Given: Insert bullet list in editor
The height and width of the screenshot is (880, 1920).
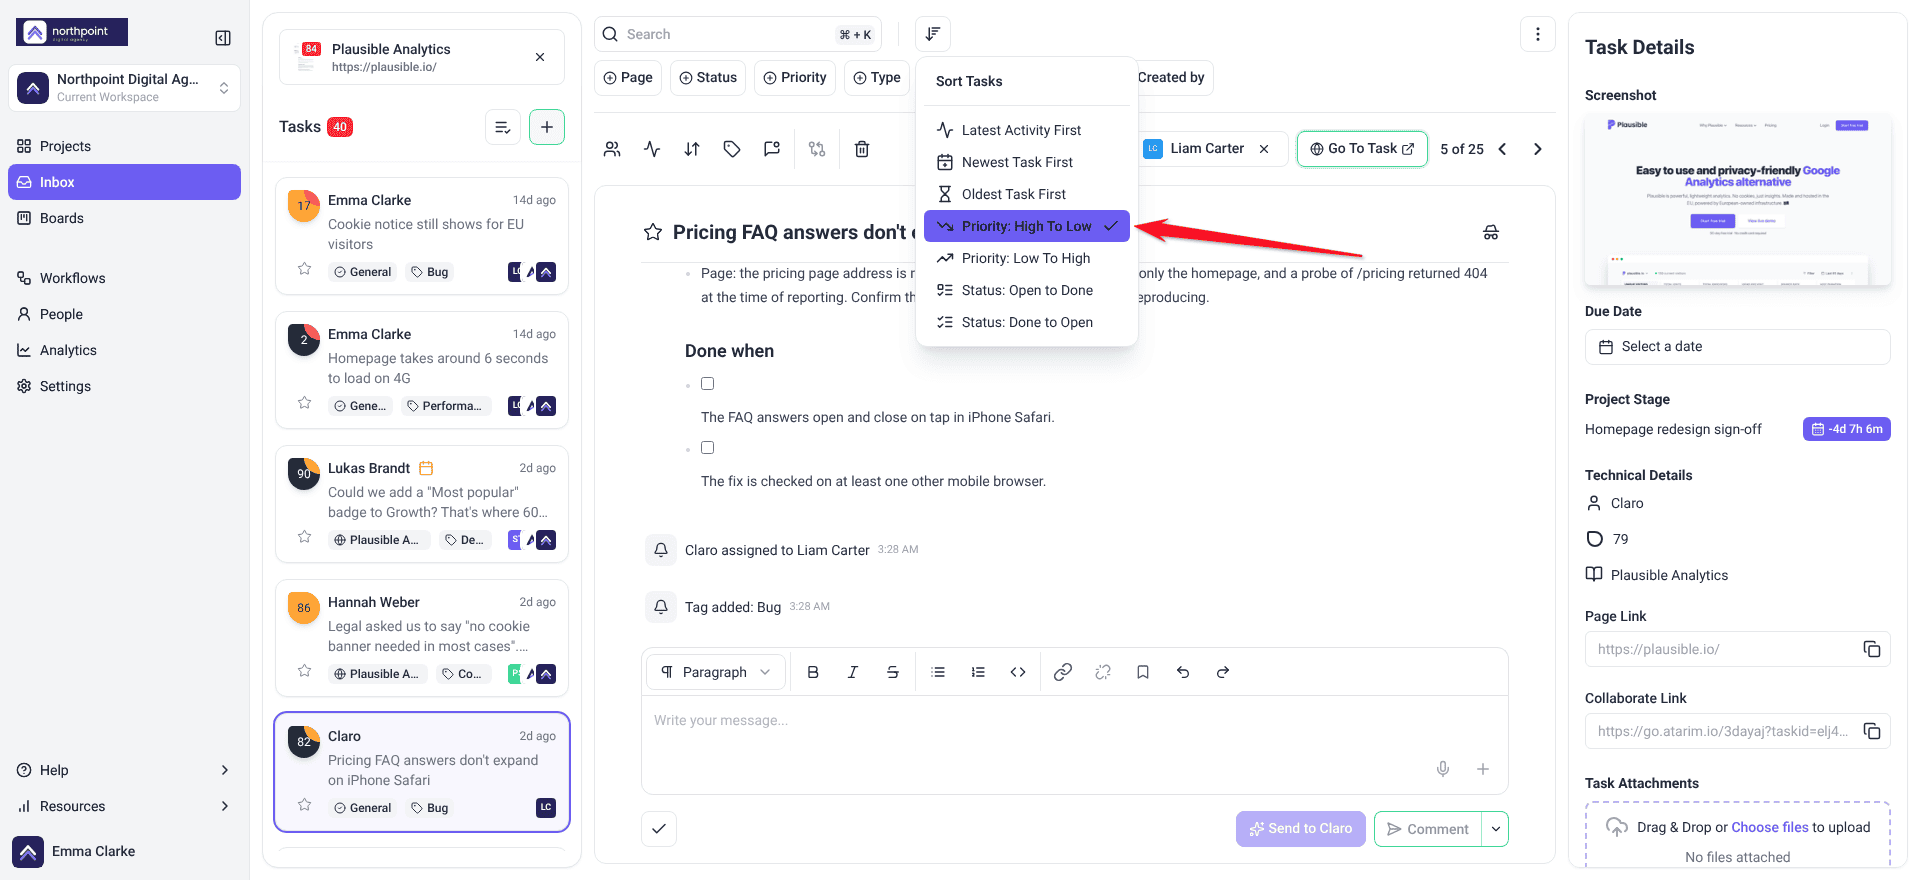Looking at the screenshot, I should click(x=938, y=672).
